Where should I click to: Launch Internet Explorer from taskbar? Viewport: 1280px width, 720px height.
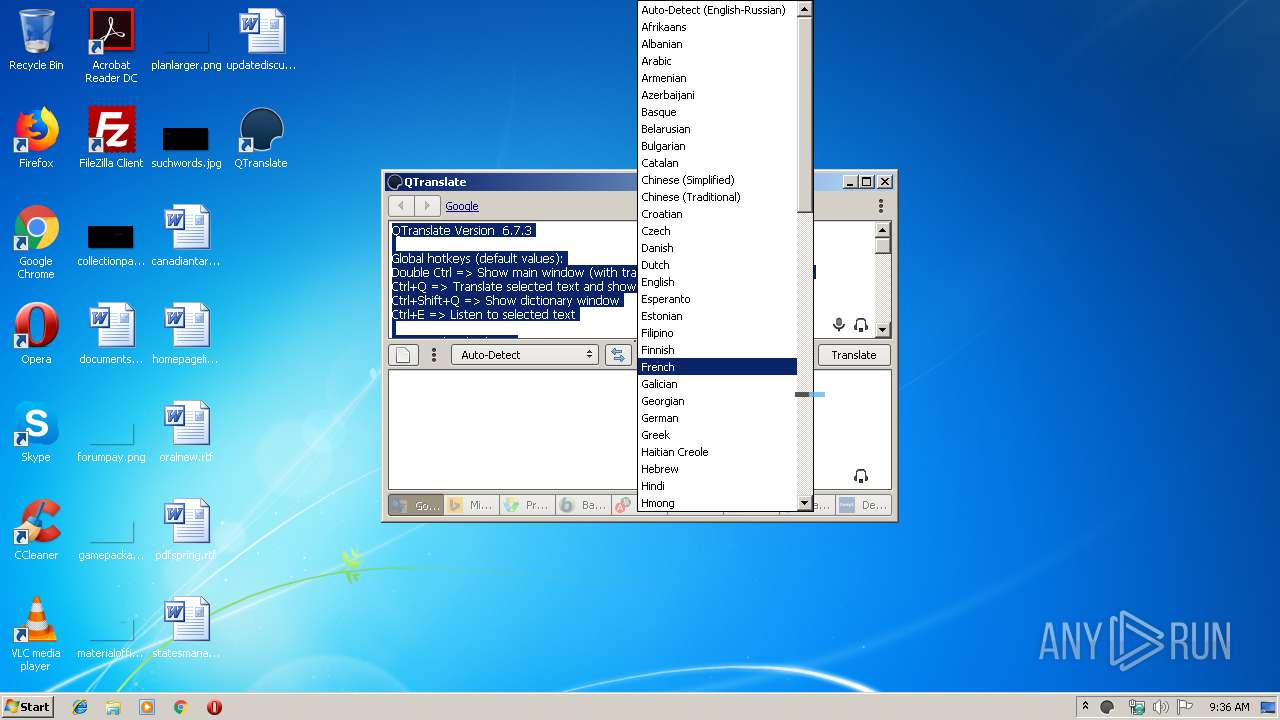coord(80,707)
